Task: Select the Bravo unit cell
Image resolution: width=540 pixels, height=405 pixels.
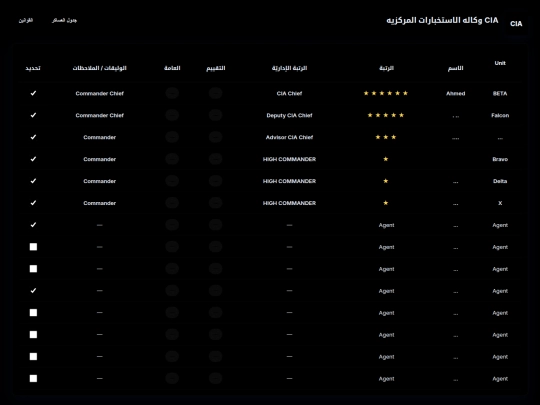Action: pyautogui.click(x=500, y=159)
